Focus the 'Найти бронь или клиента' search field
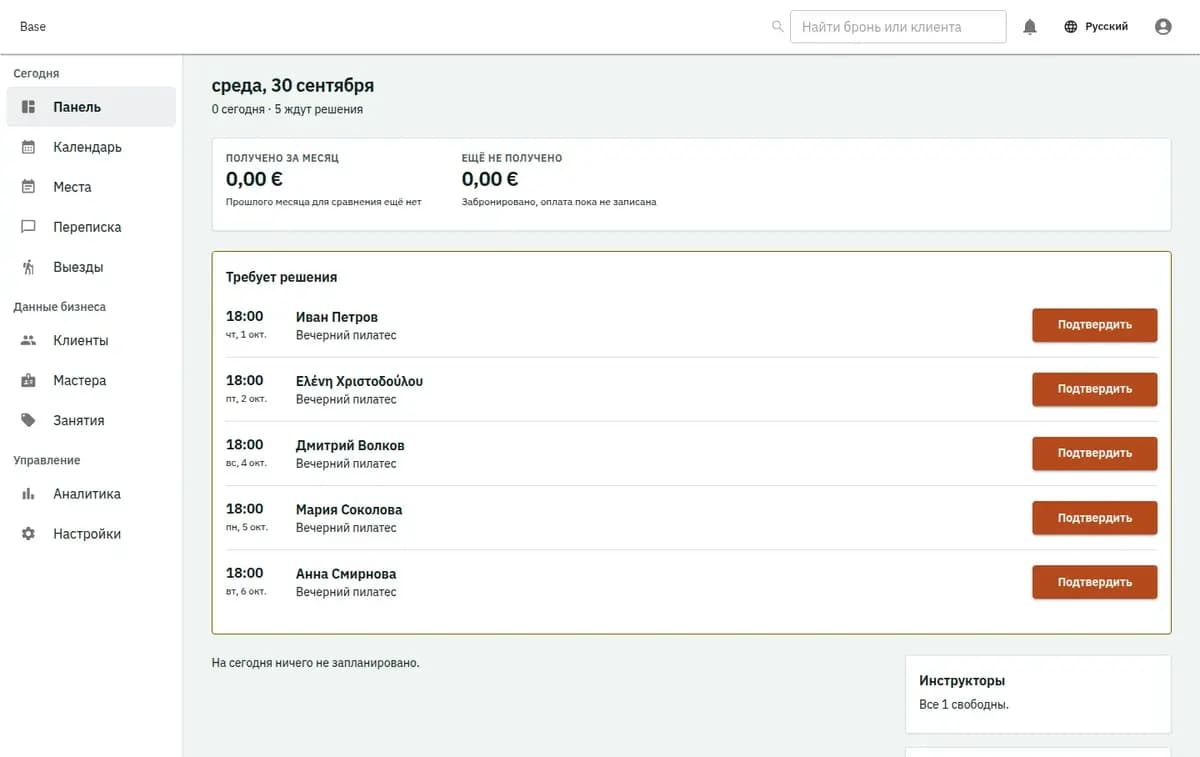This screenshot has height=757, width=1200. pyautogui.click(x=898, y=27)
